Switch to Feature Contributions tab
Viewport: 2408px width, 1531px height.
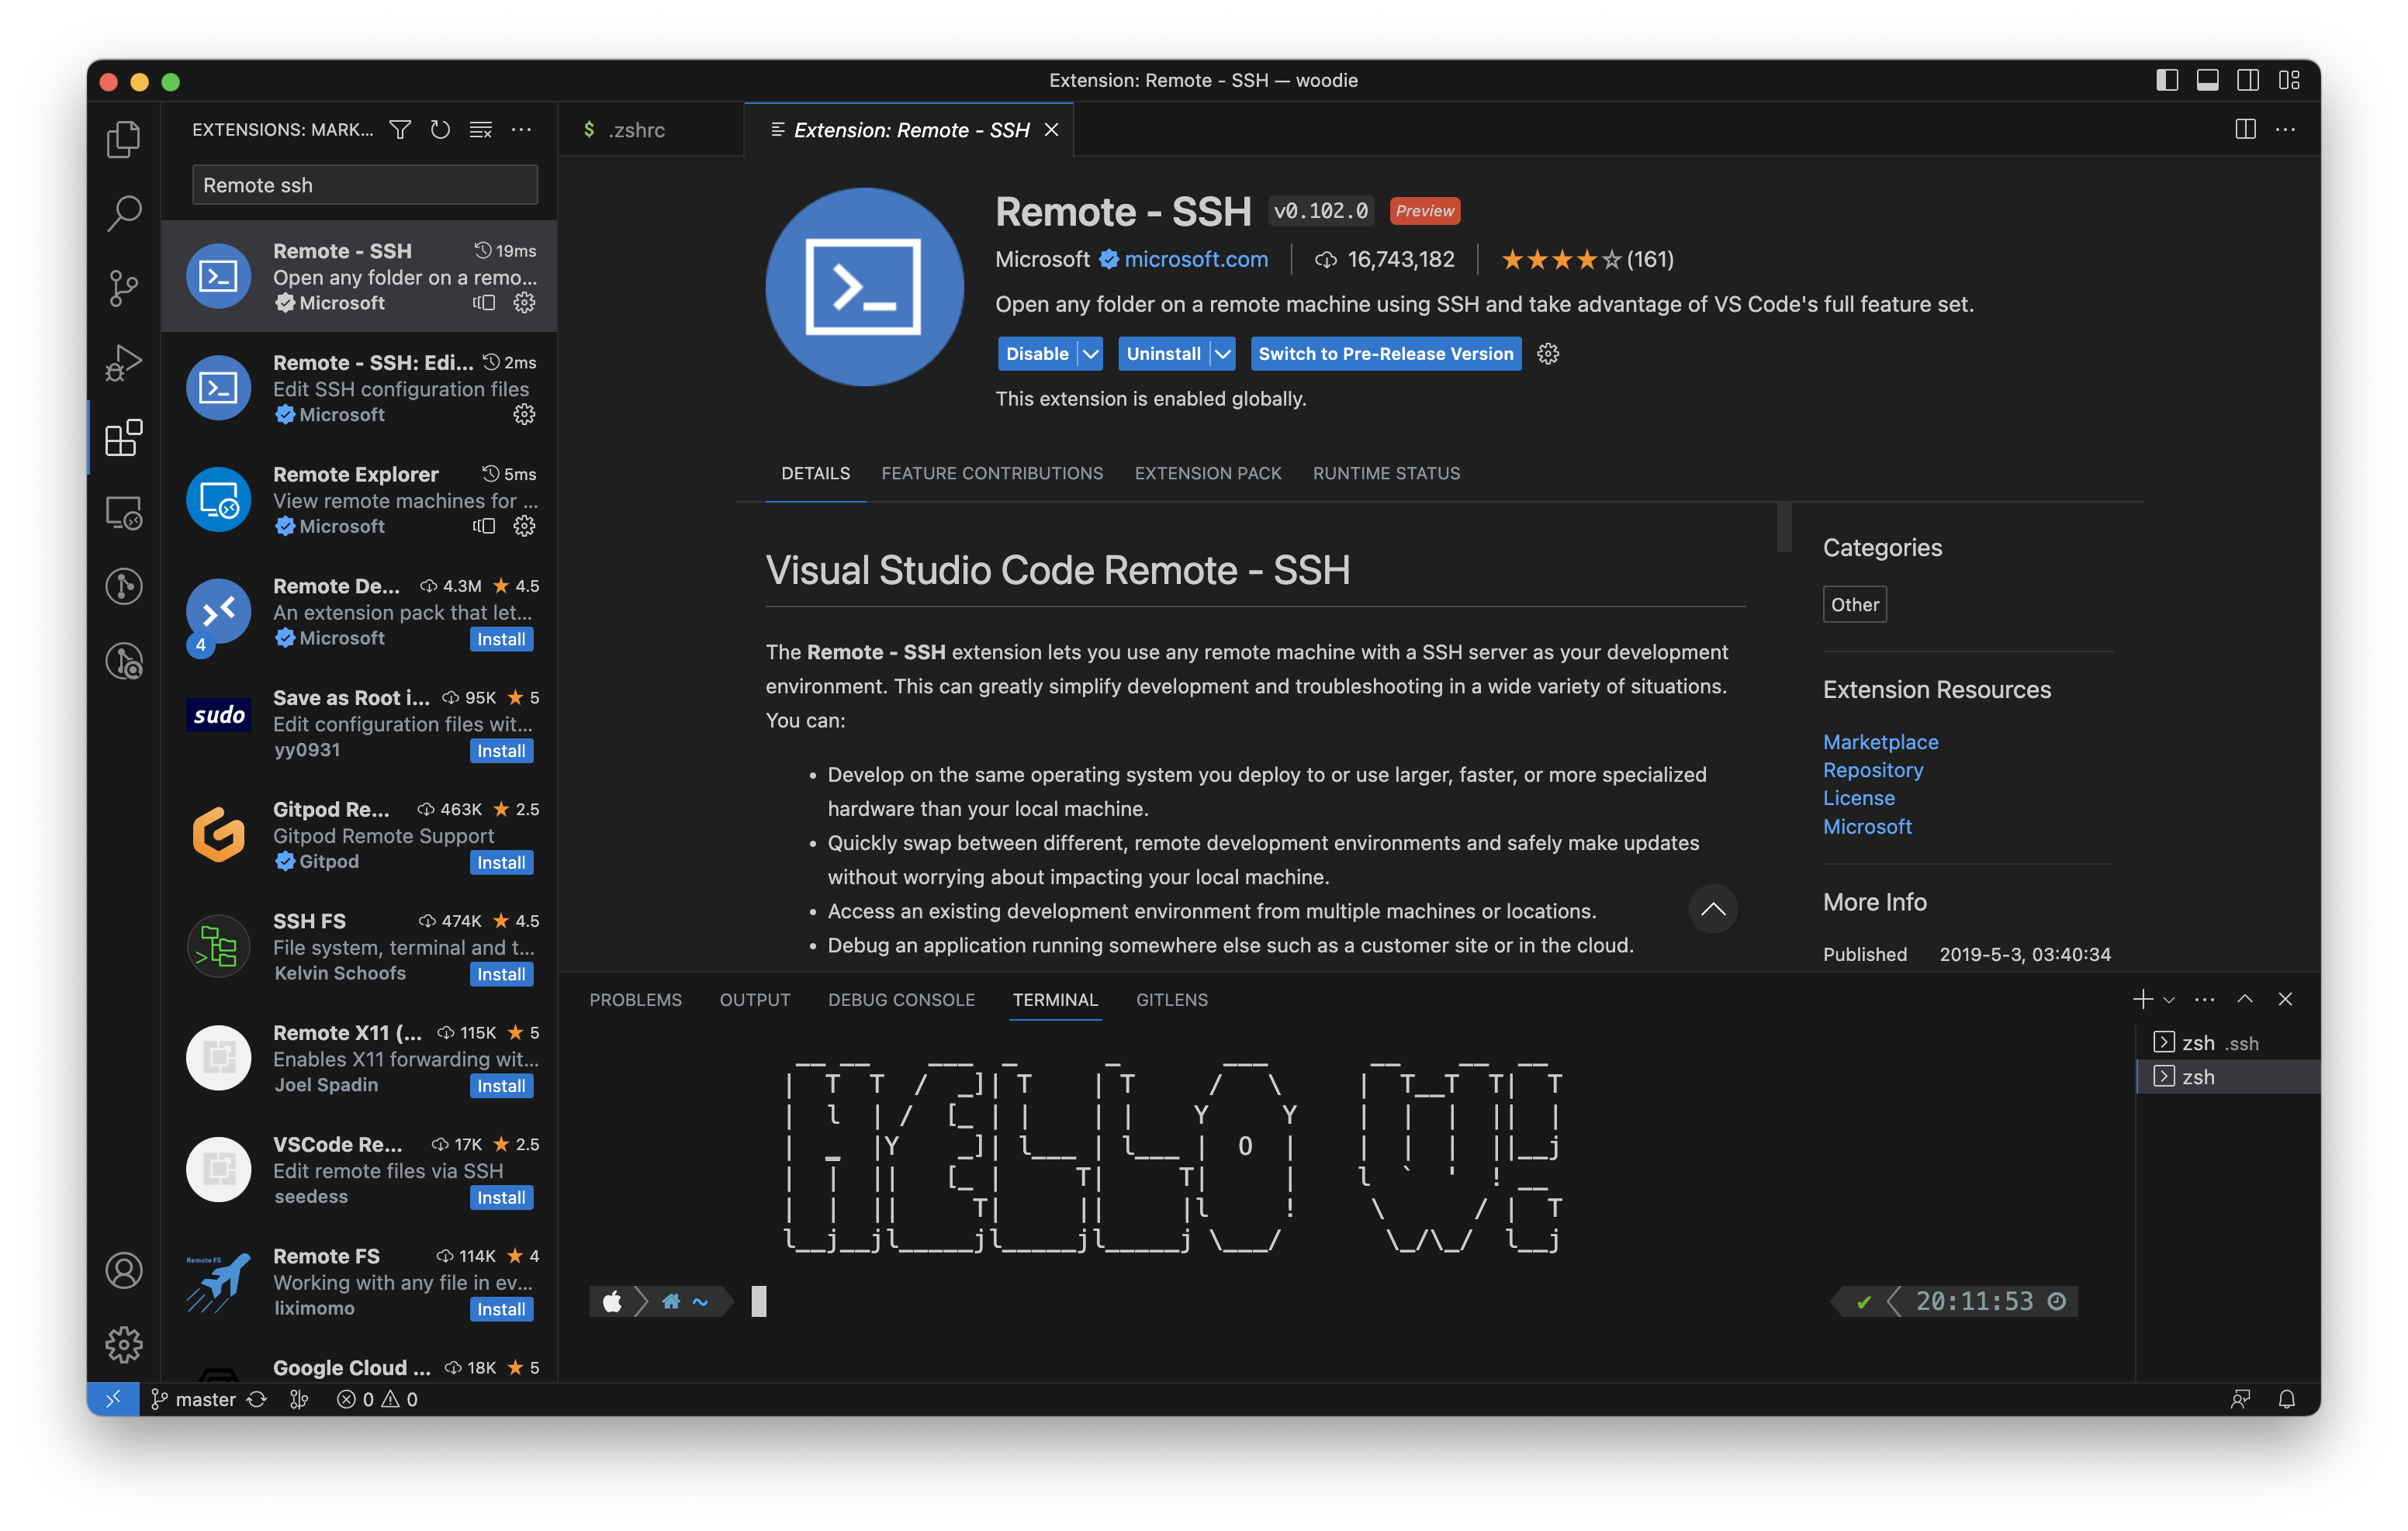click(x=992, y=473)
